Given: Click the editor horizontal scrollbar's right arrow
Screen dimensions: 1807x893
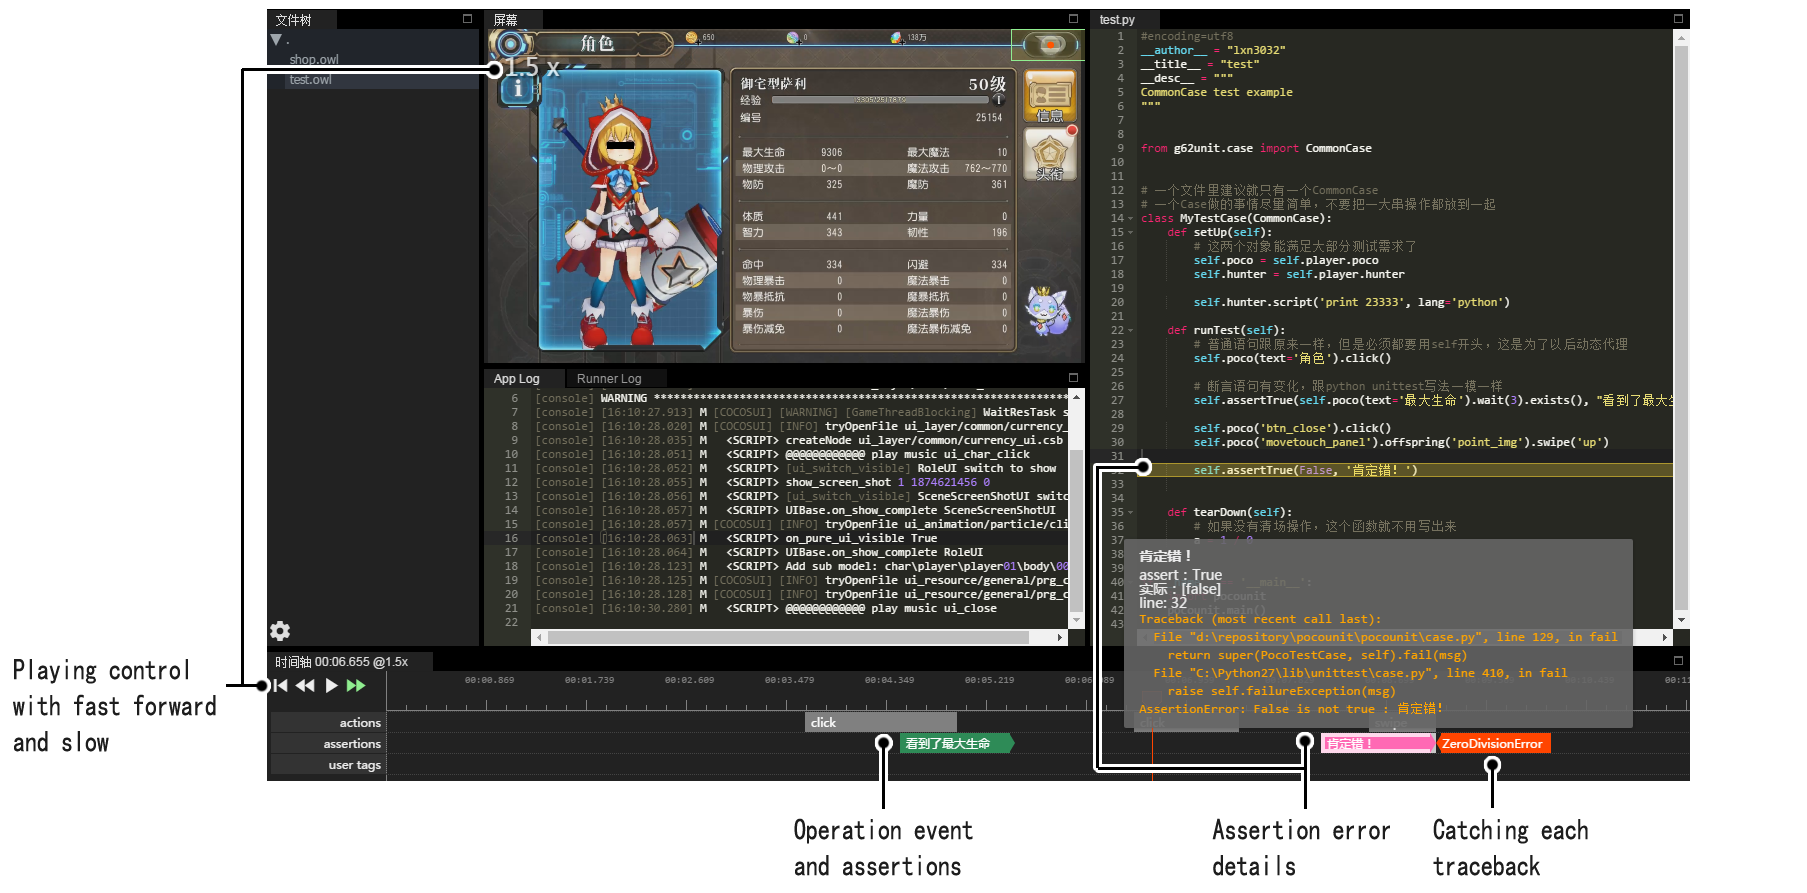Looking at the screenshot, I should (1665, 637).
